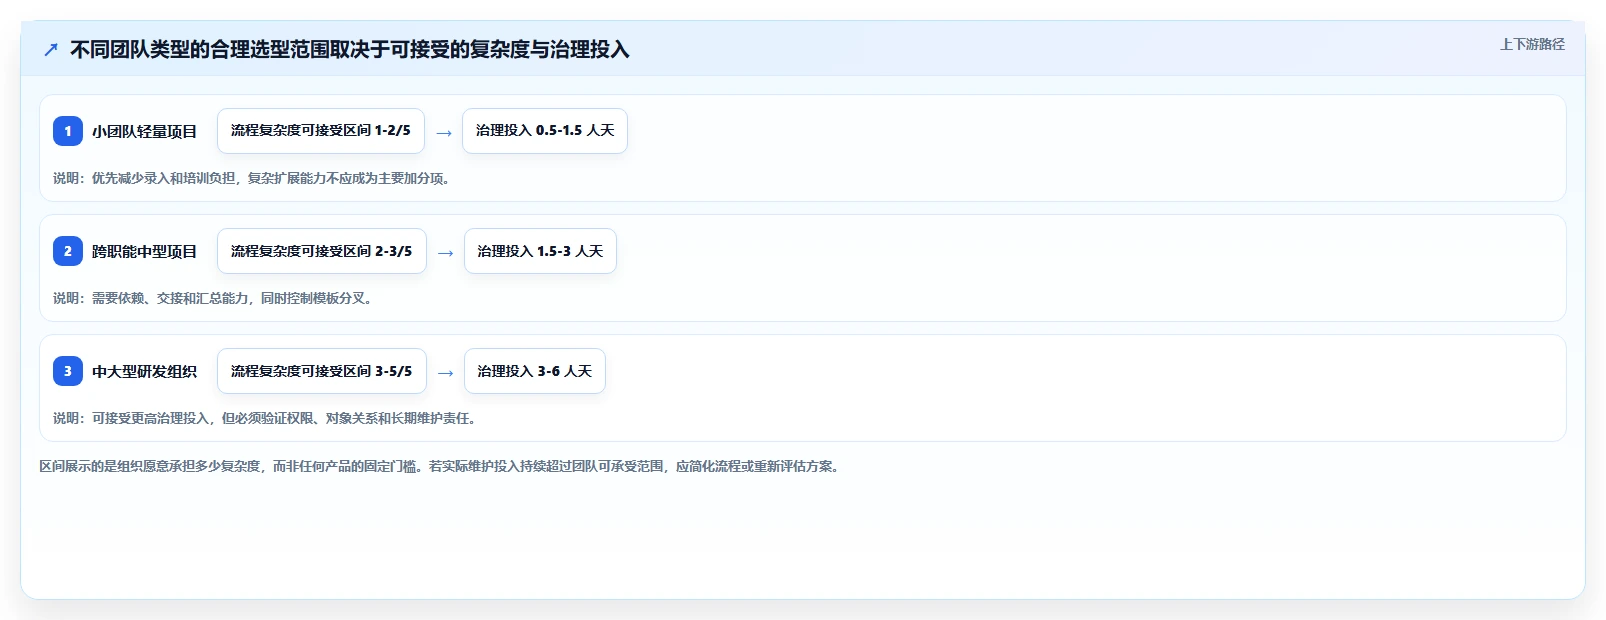Click the arrow before 治理投入 1.5-3 人天

pos(446,253)
